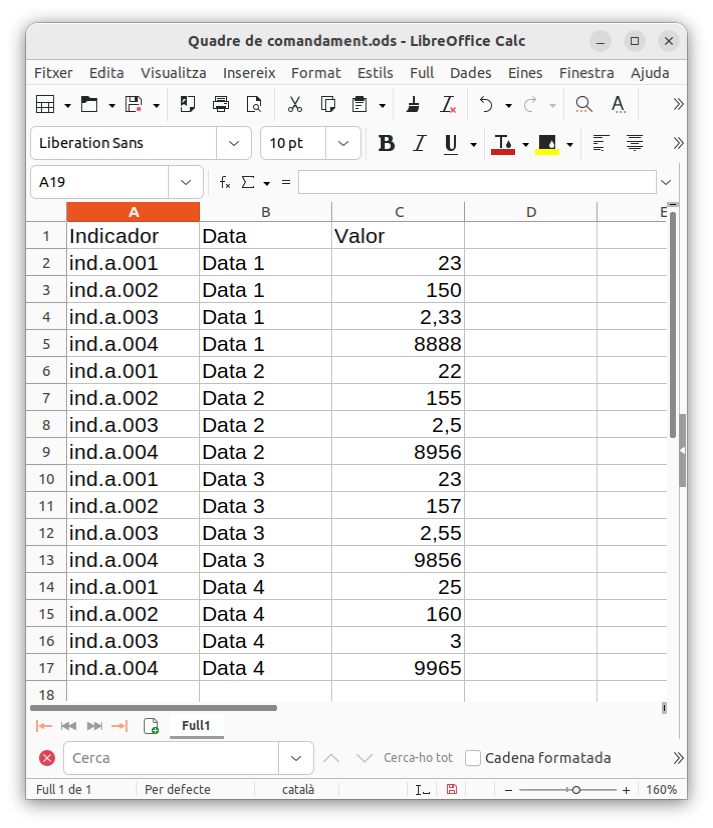The height and width of the screenshot is (828, 713).
Task: Open the search history dropdown
Action: 296,758
